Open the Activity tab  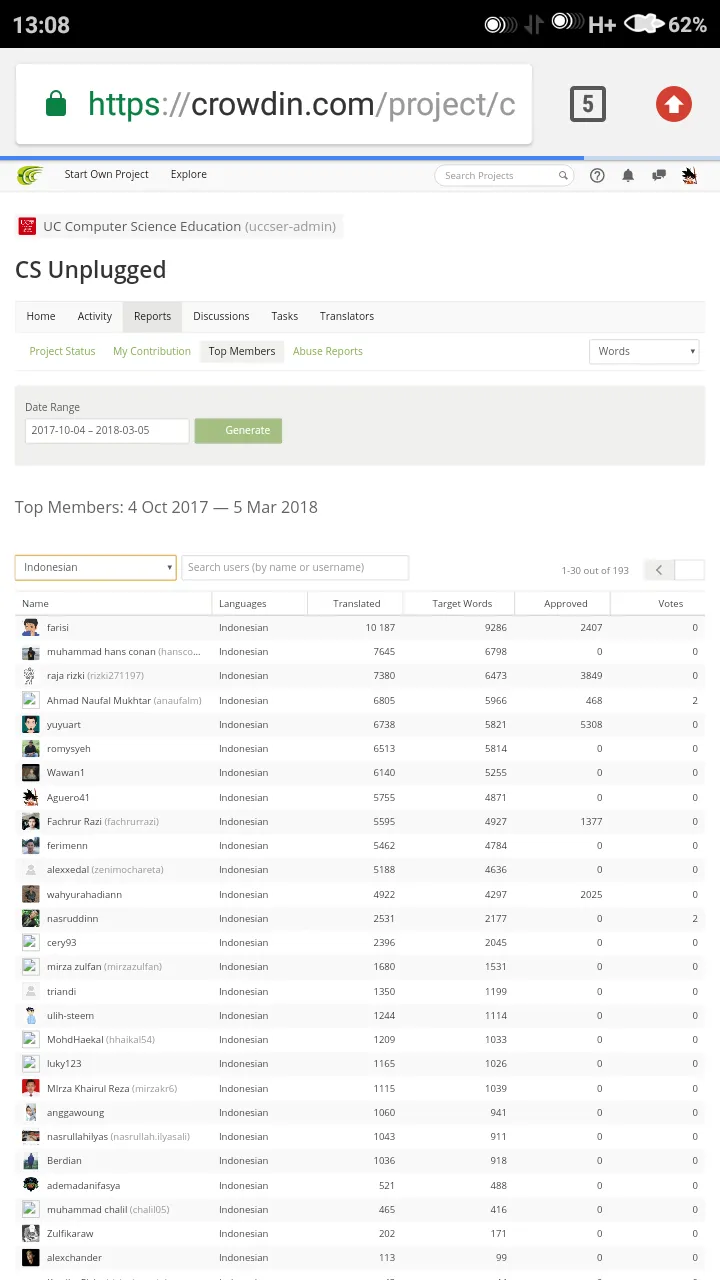[95, 316]
